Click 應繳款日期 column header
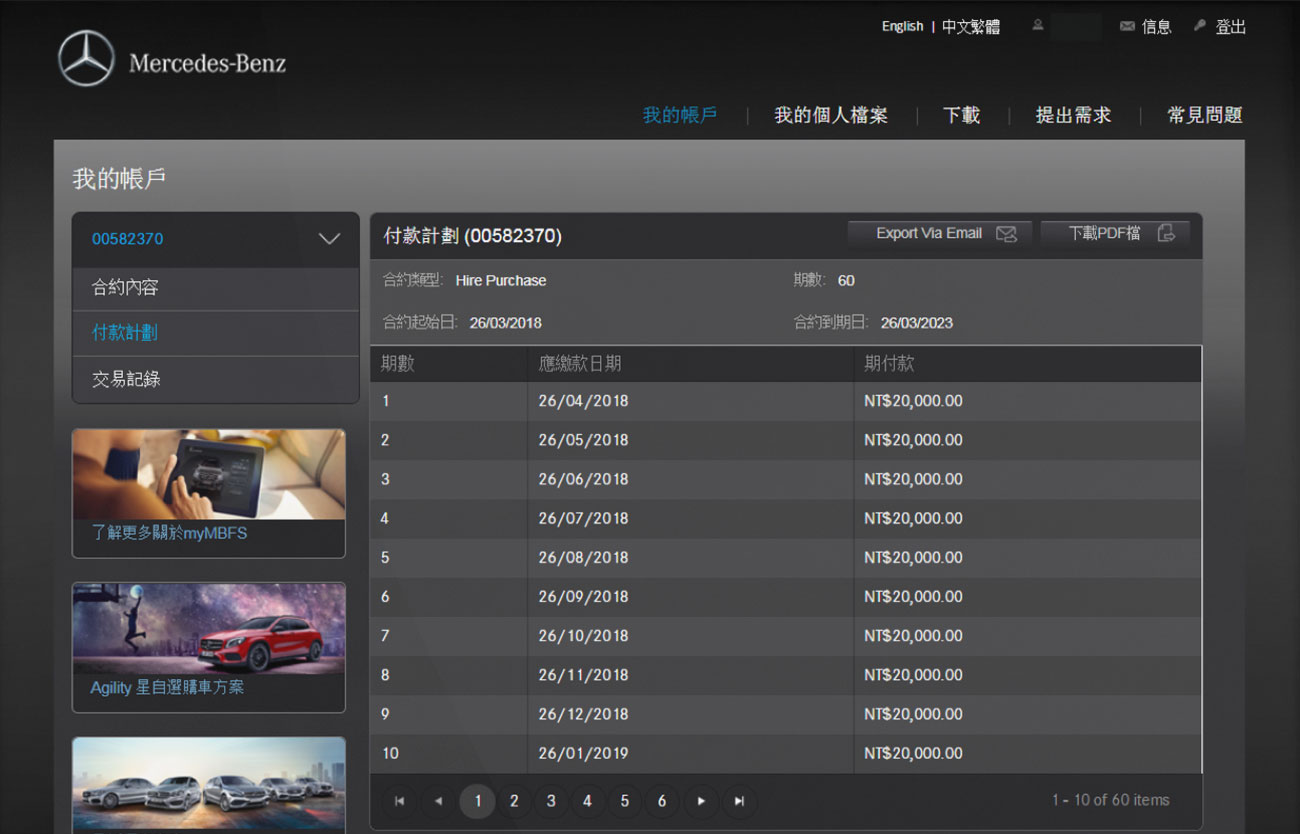The width and height of the screenshot is (1300, 834). point(580,364)
